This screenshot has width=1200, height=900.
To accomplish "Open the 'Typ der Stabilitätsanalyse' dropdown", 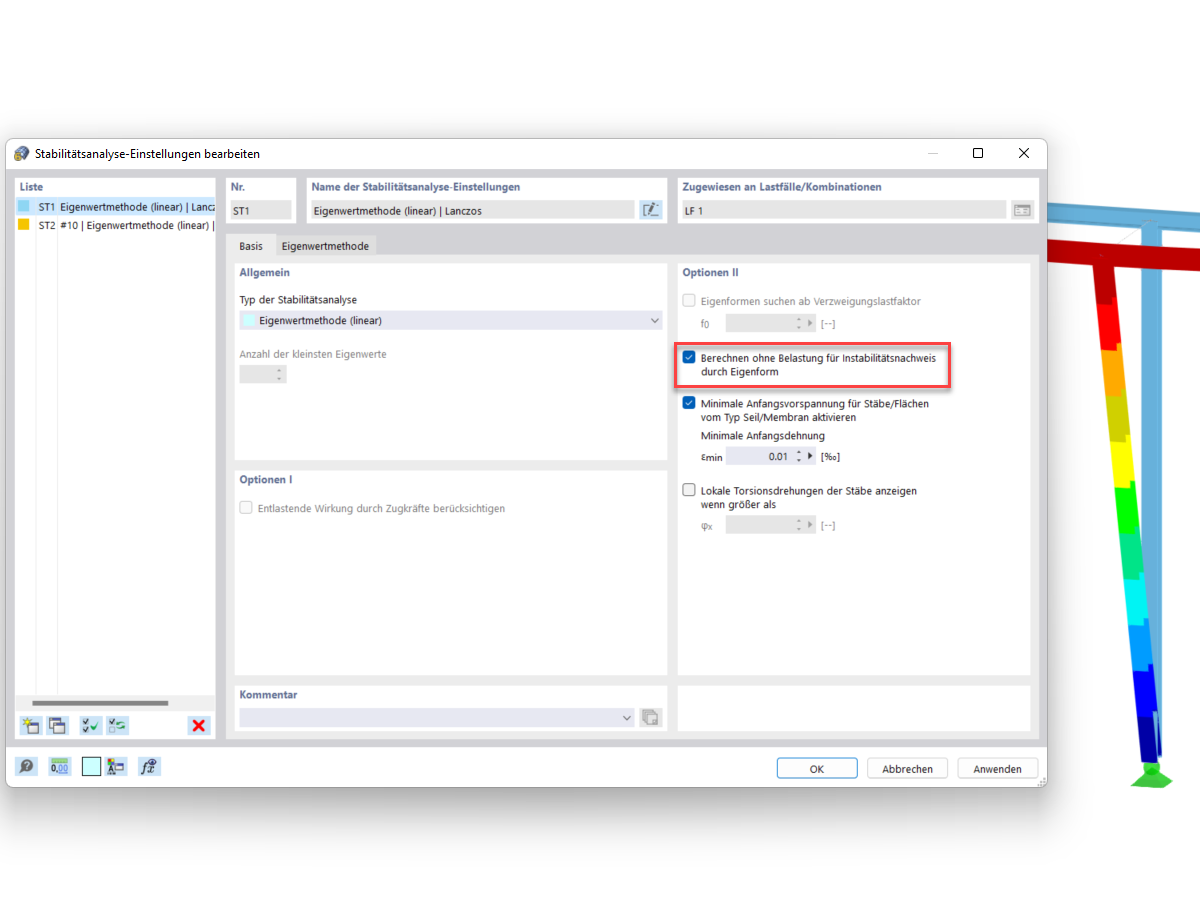I will pyautogui.click(x=655, y=320).
